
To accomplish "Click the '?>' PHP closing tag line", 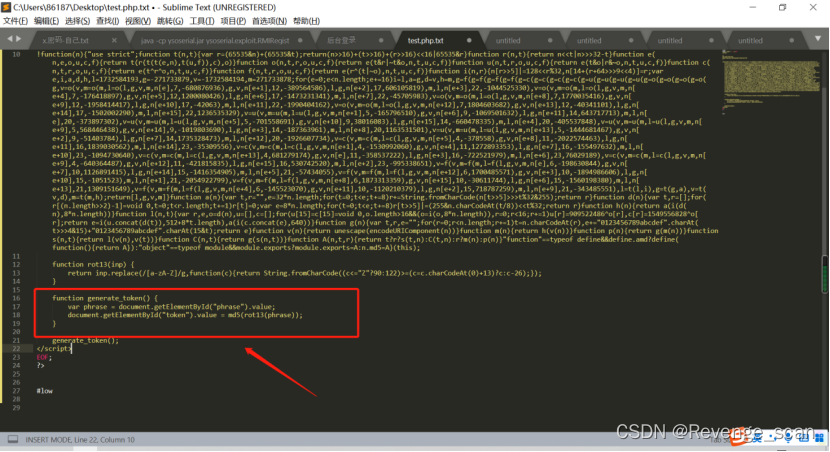I will (40, 365).
